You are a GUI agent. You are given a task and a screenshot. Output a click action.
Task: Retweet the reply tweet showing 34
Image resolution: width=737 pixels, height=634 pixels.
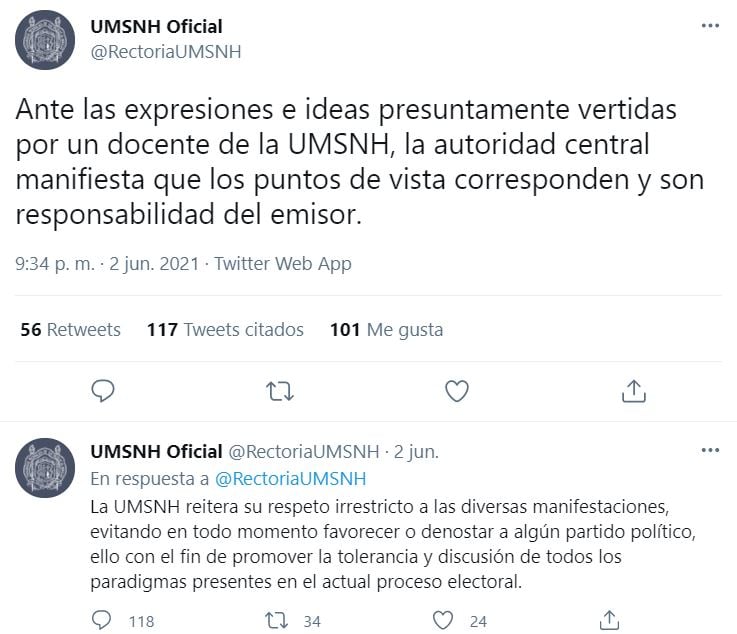coord(276,620)
